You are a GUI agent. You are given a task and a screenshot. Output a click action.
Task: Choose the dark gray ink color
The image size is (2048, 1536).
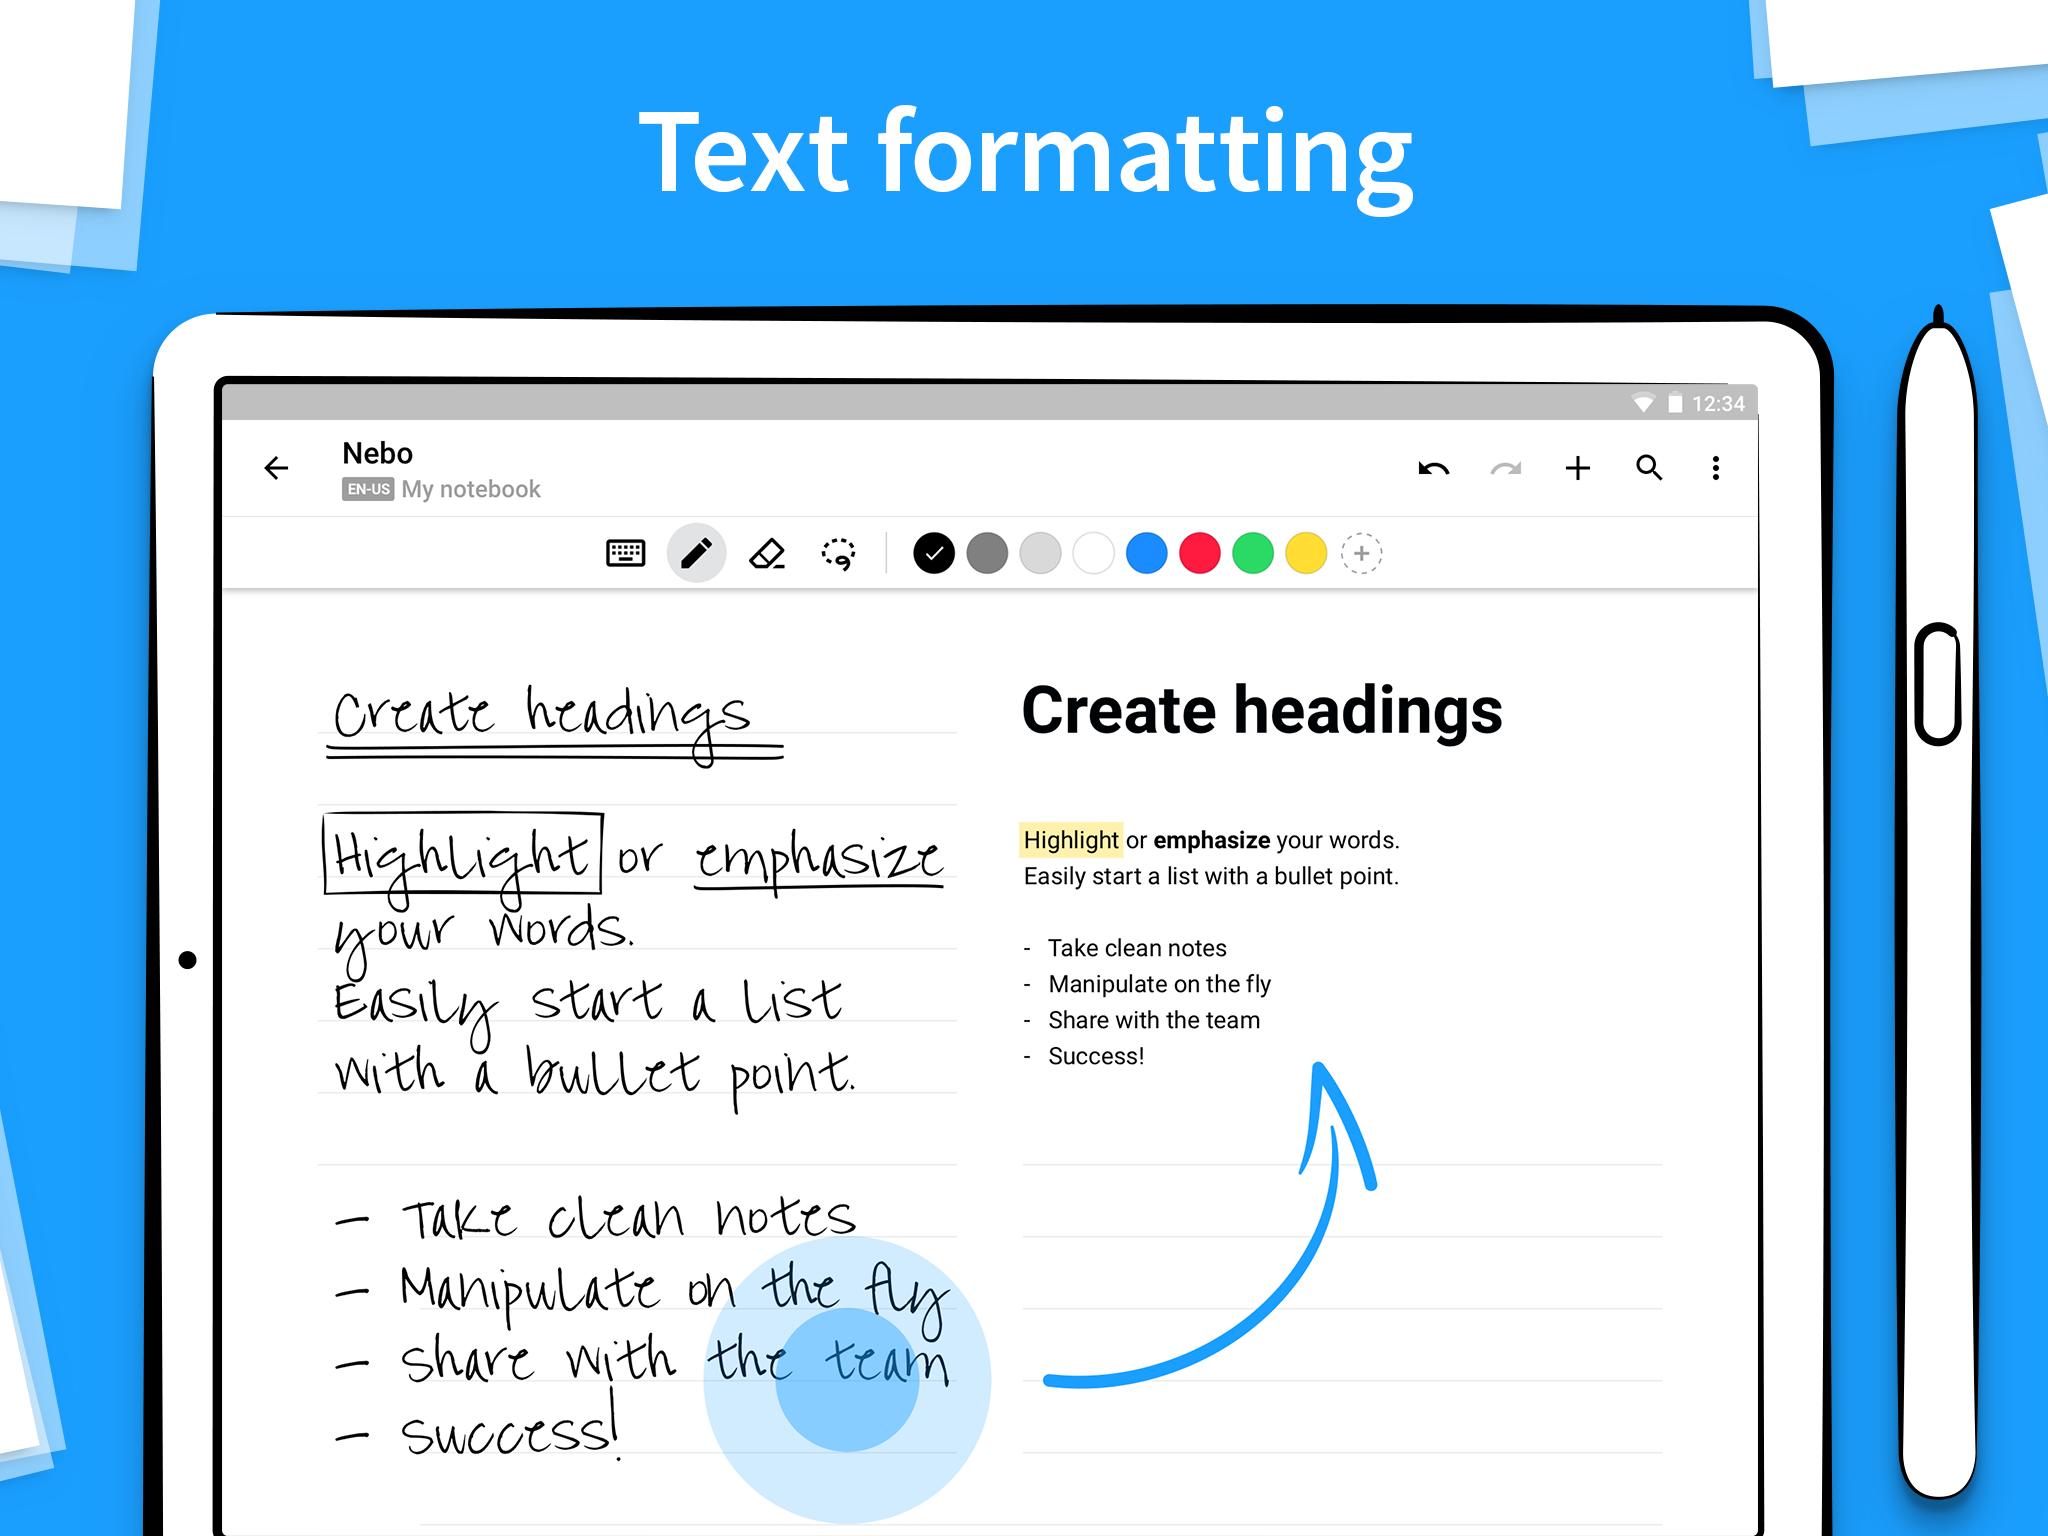pos(987,553)
